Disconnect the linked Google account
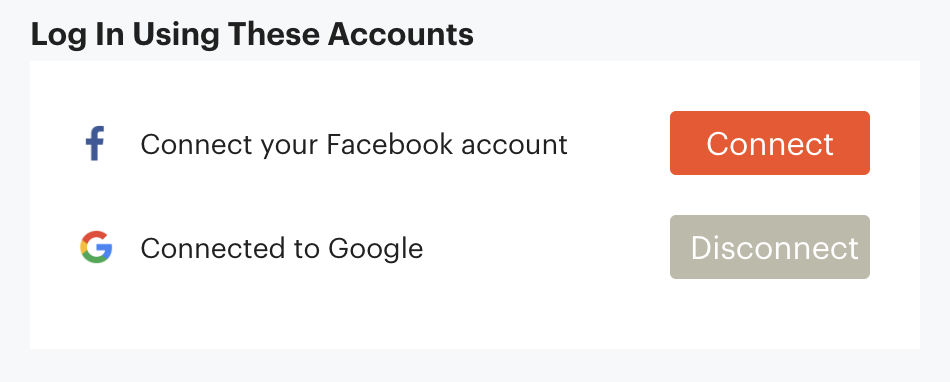The image size is (950, 382). 769,247
